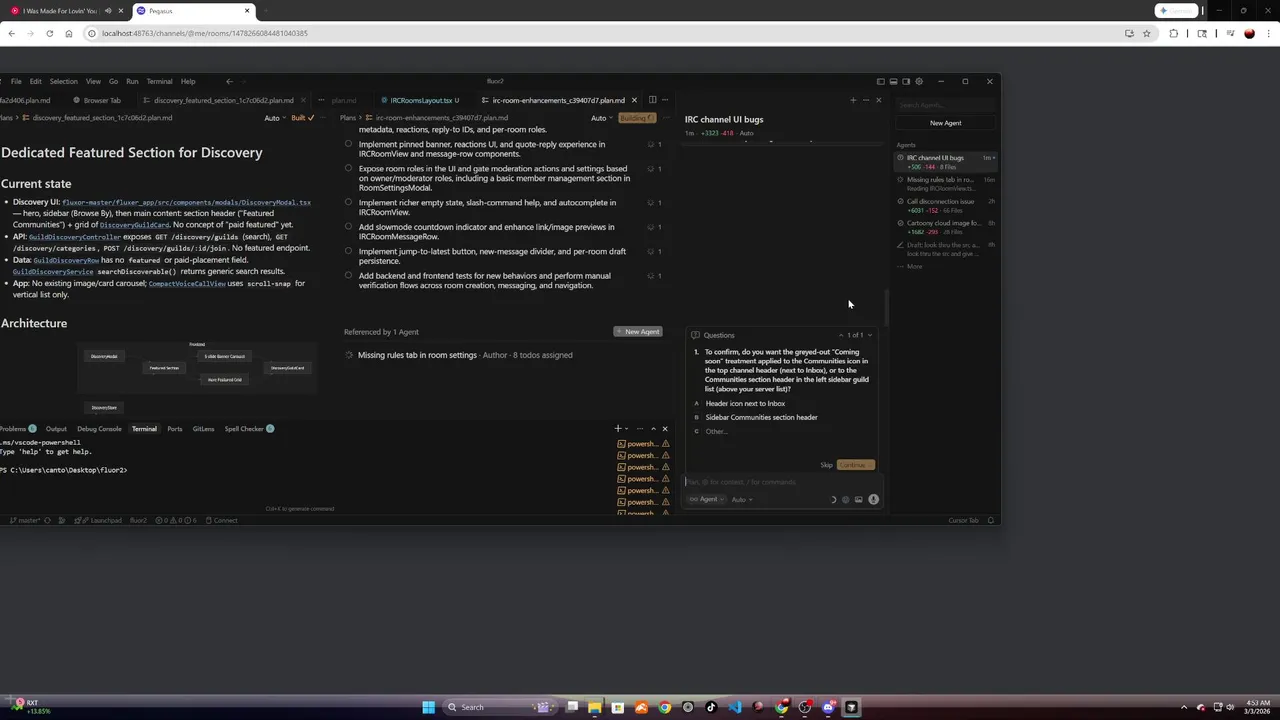
Task: Click the browser bookmark star icon
Action: [x=1147, y=33]
